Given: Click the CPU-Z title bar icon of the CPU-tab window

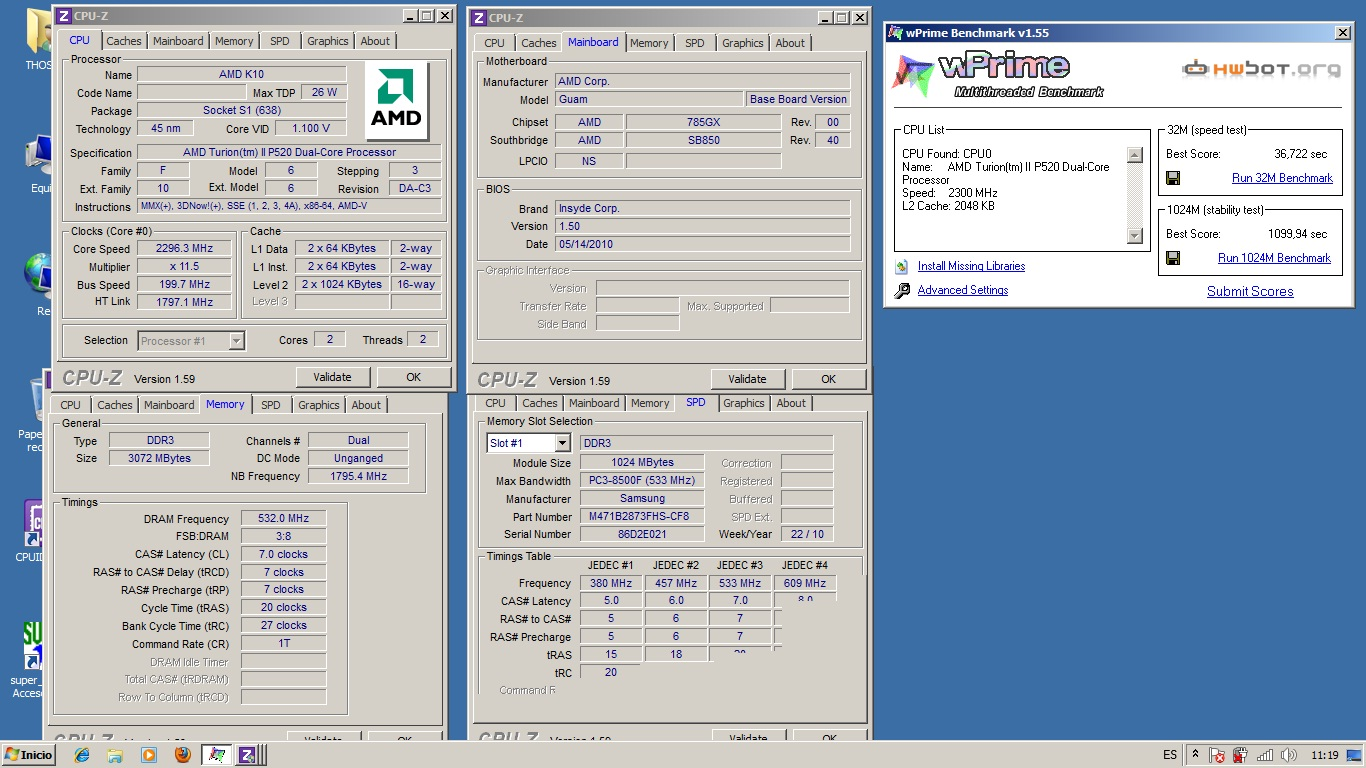Looking at the screenshot, I should tap(63, 16).
